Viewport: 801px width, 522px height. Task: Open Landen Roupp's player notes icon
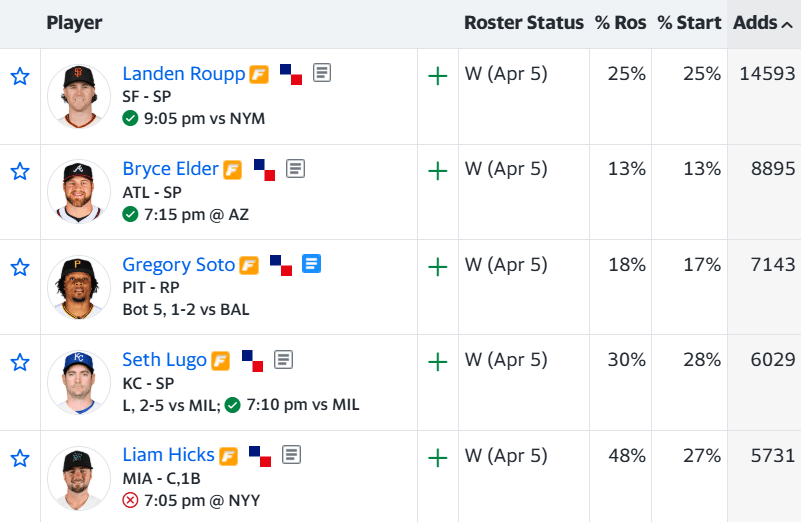(322, 73)
